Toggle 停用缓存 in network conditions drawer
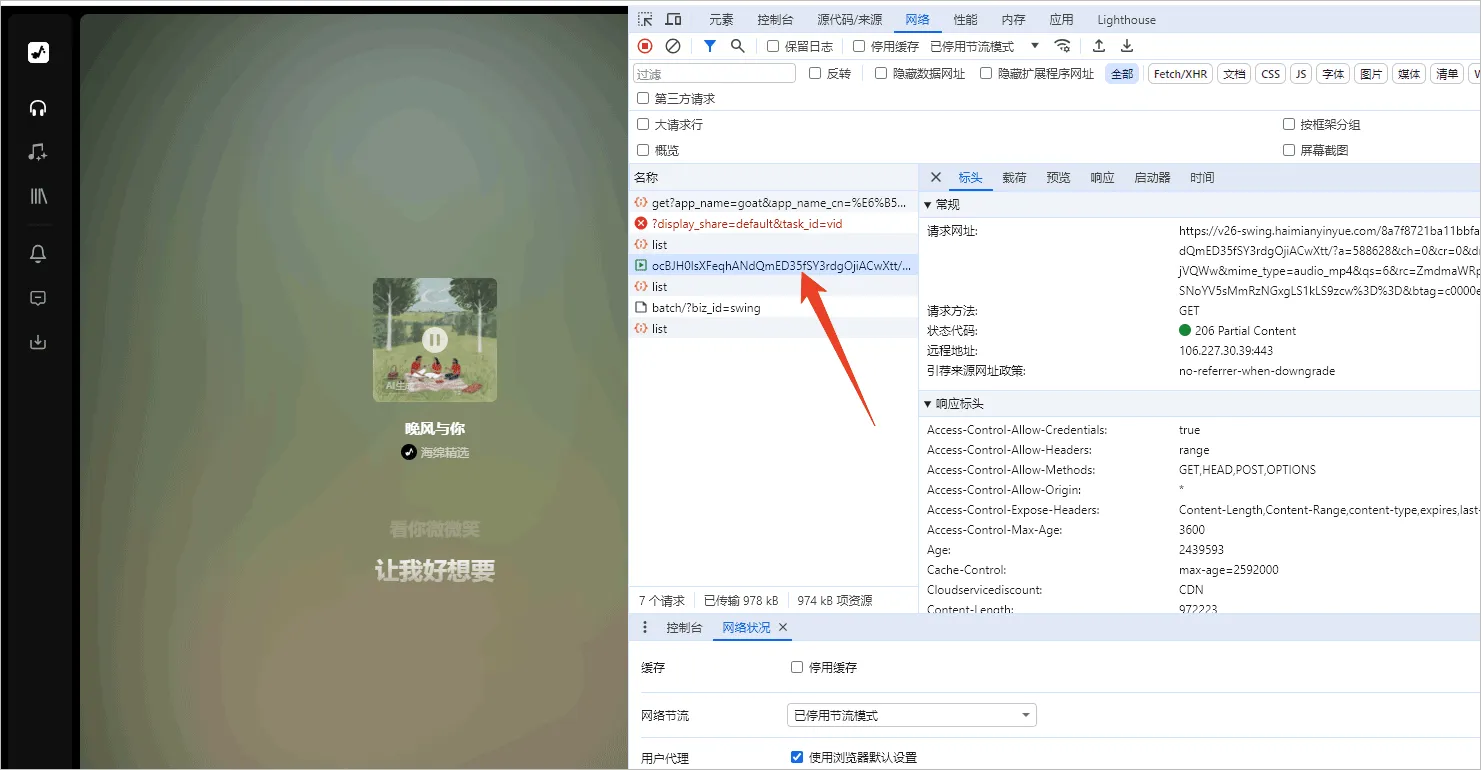 [x=797, y=667]
